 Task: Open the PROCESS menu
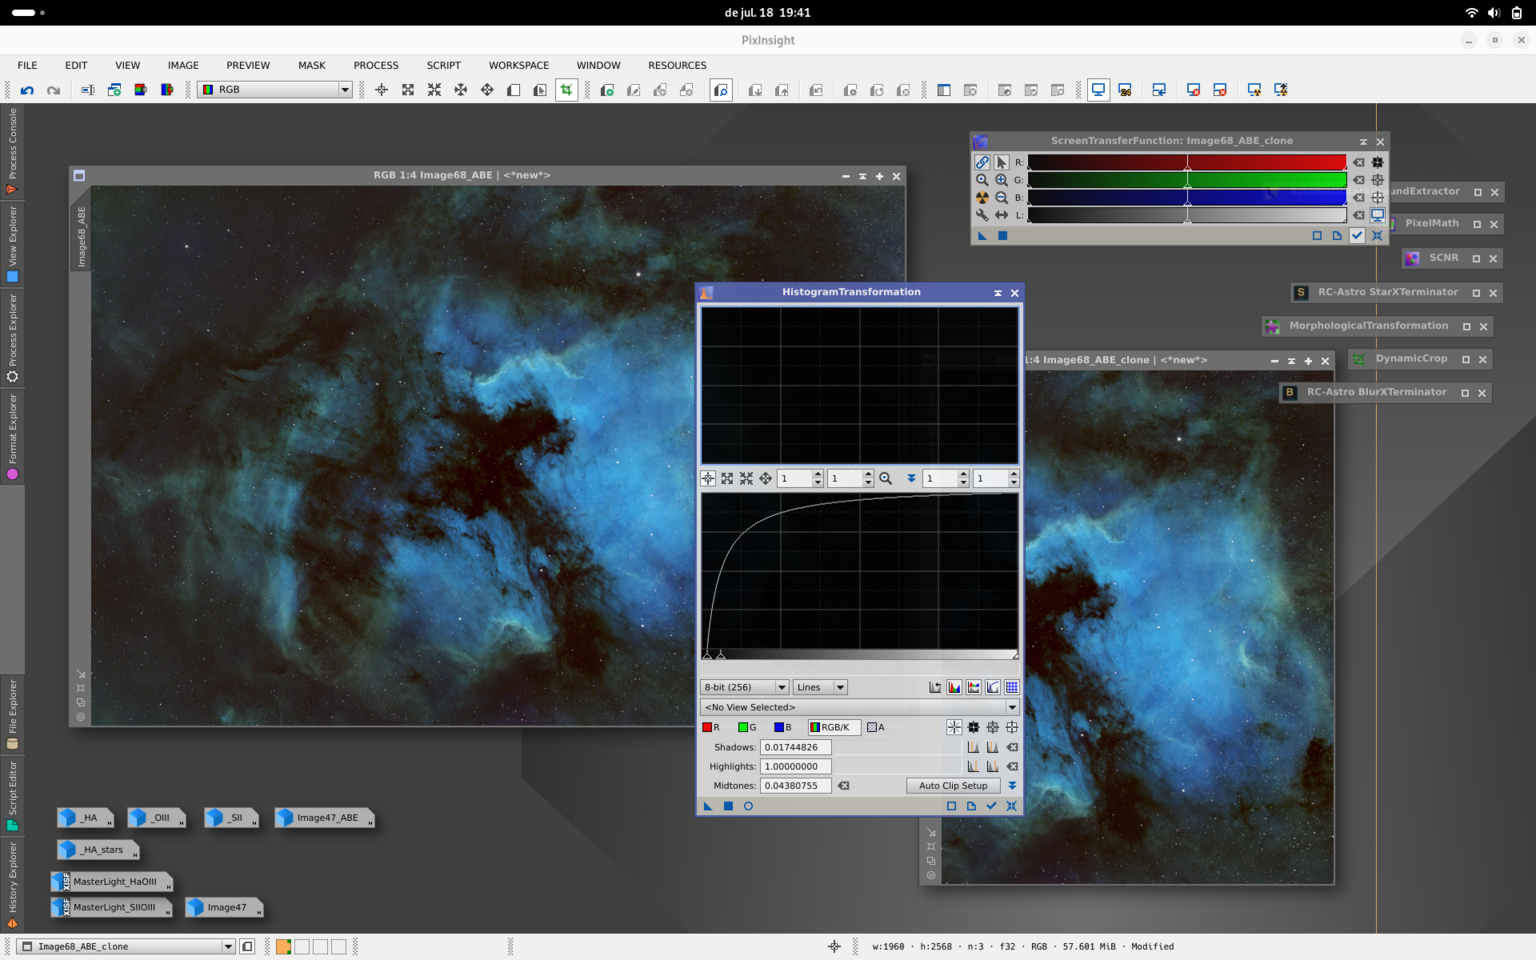[376, 65]
